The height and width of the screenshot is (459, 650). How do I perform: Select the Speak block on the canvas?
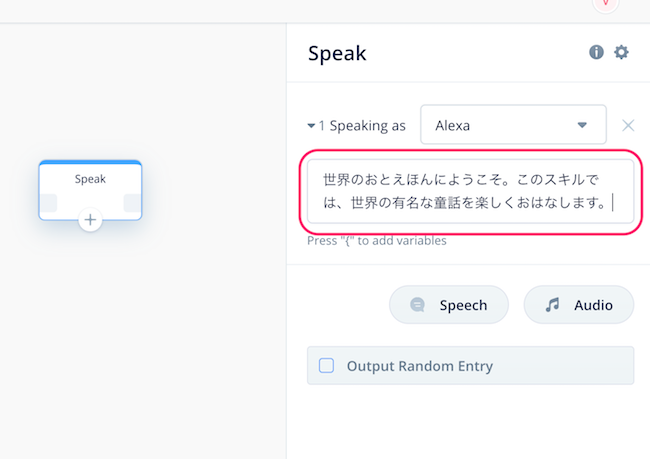pyautogui.click(x=90, y=190)
